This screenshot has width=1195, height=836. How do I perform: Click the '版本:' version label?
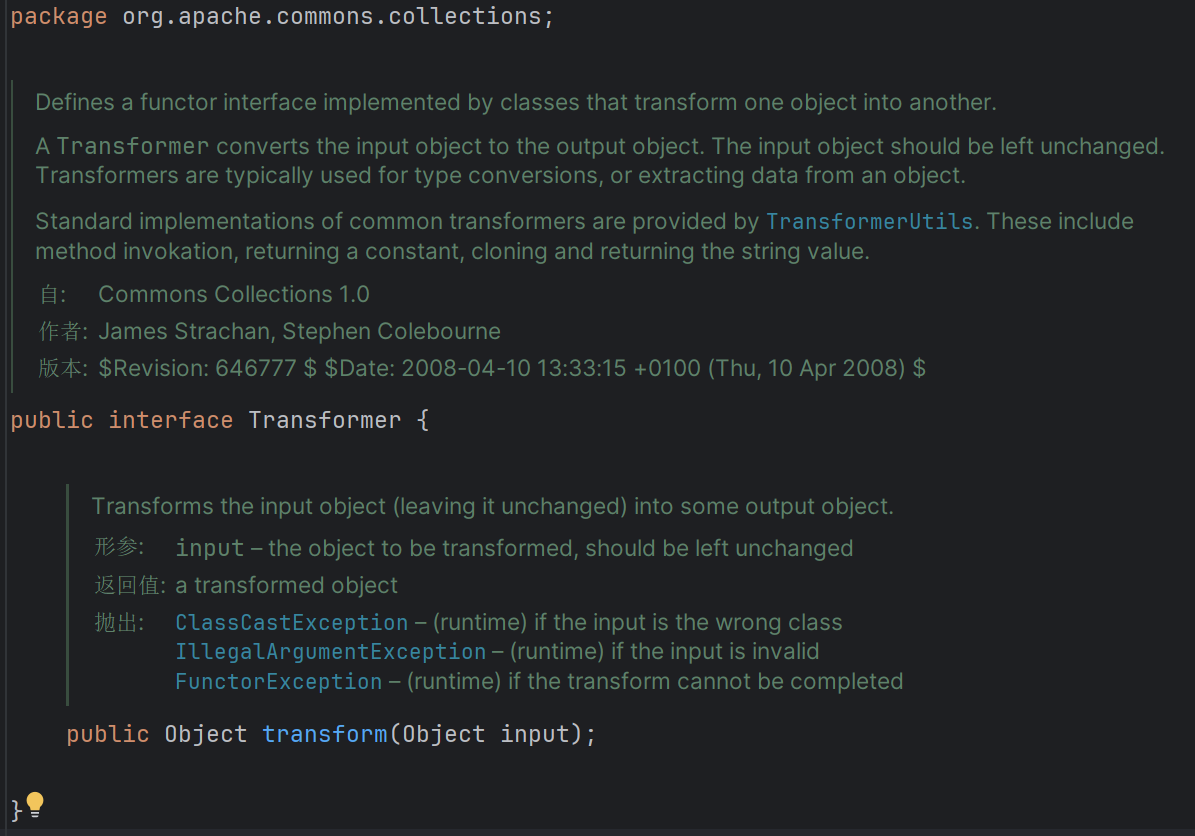tap(64, 368)
